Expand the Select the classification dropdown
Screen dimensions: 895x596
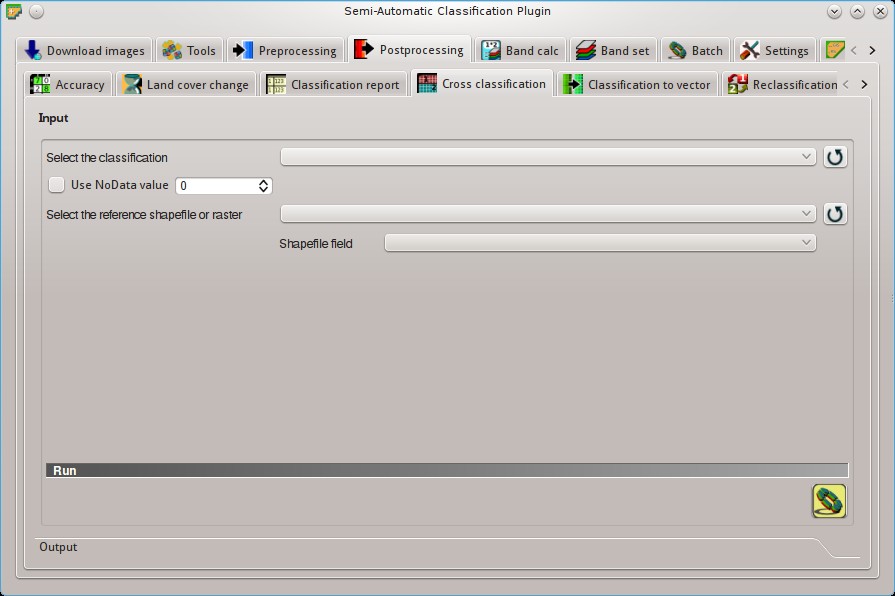[548, 156]
